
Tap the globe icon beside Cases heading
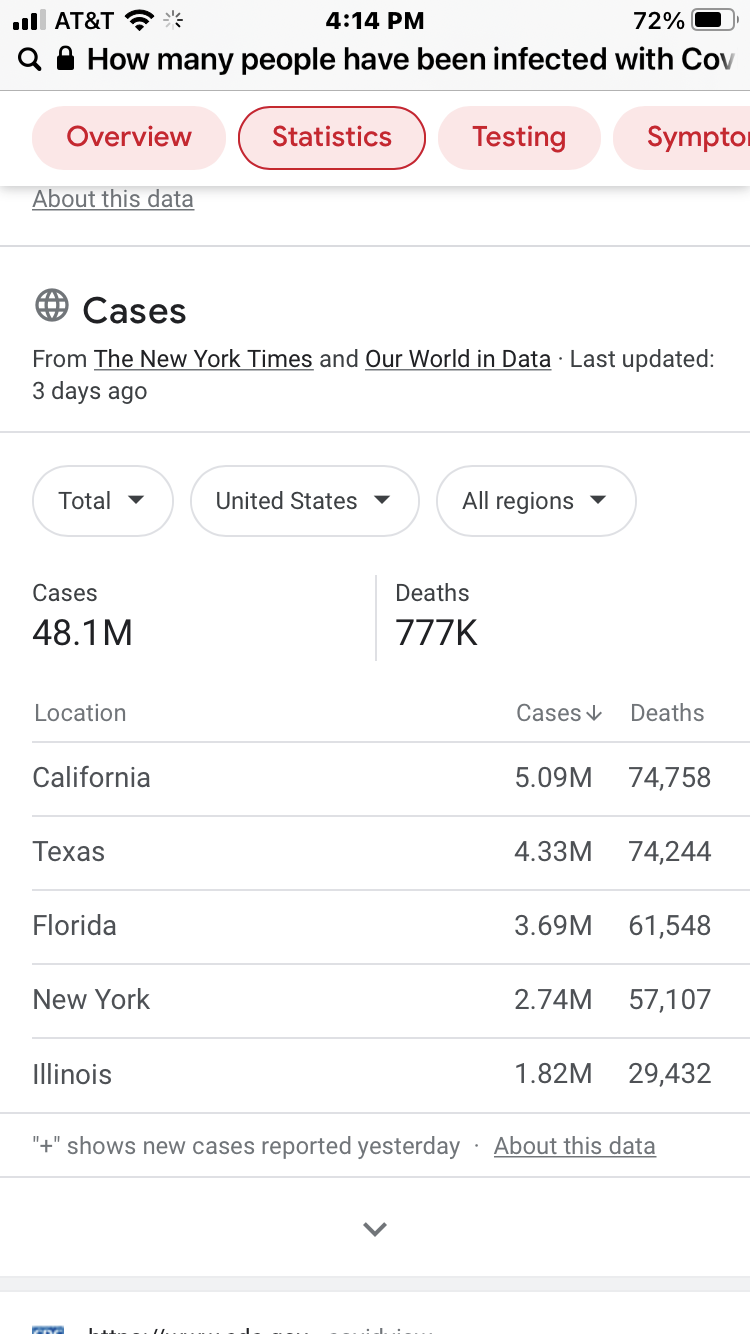[52, 305]
